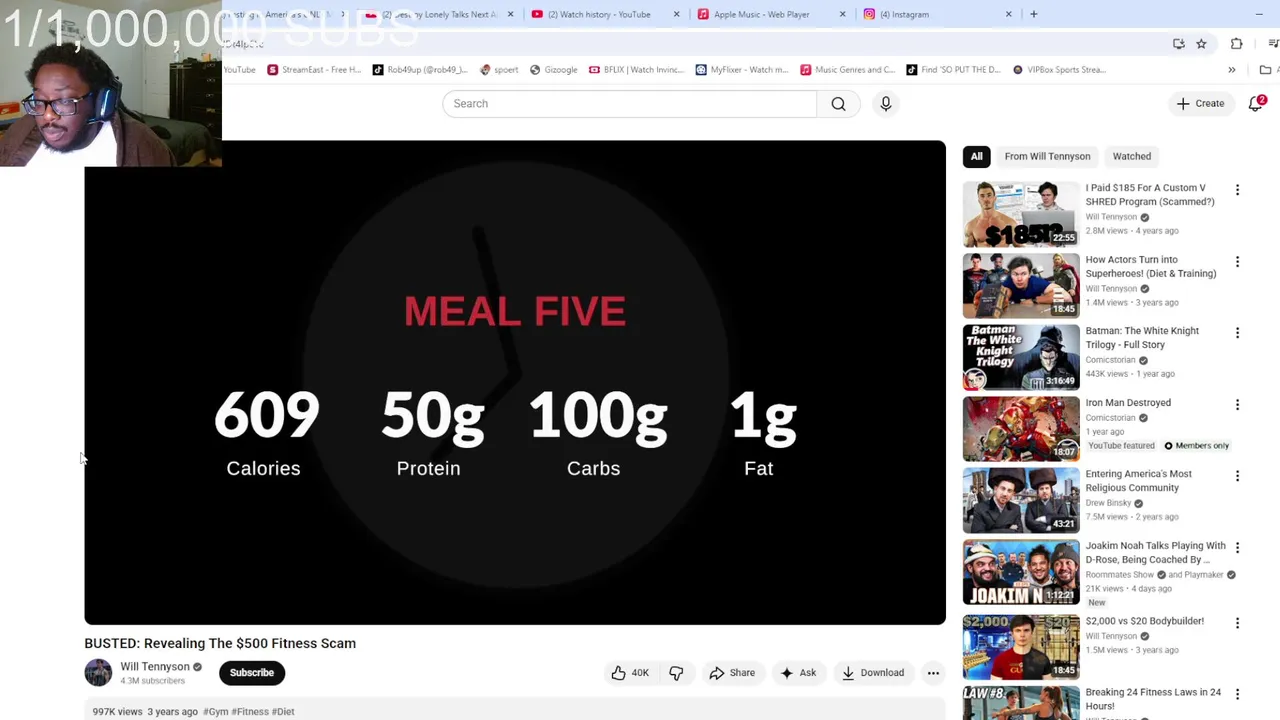Click into the YouTube search field

pyautogui.click(x=630, y=104)
